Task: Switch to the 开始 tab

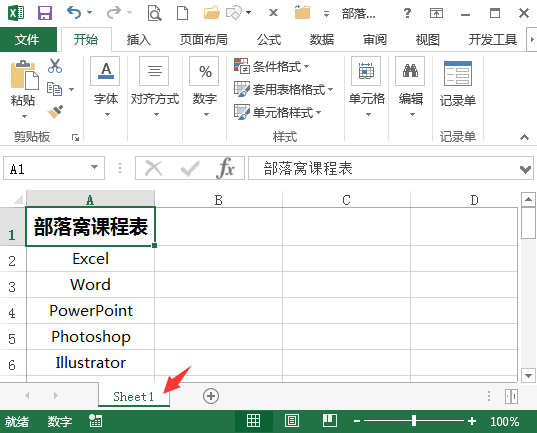Action: coord(86,39)
